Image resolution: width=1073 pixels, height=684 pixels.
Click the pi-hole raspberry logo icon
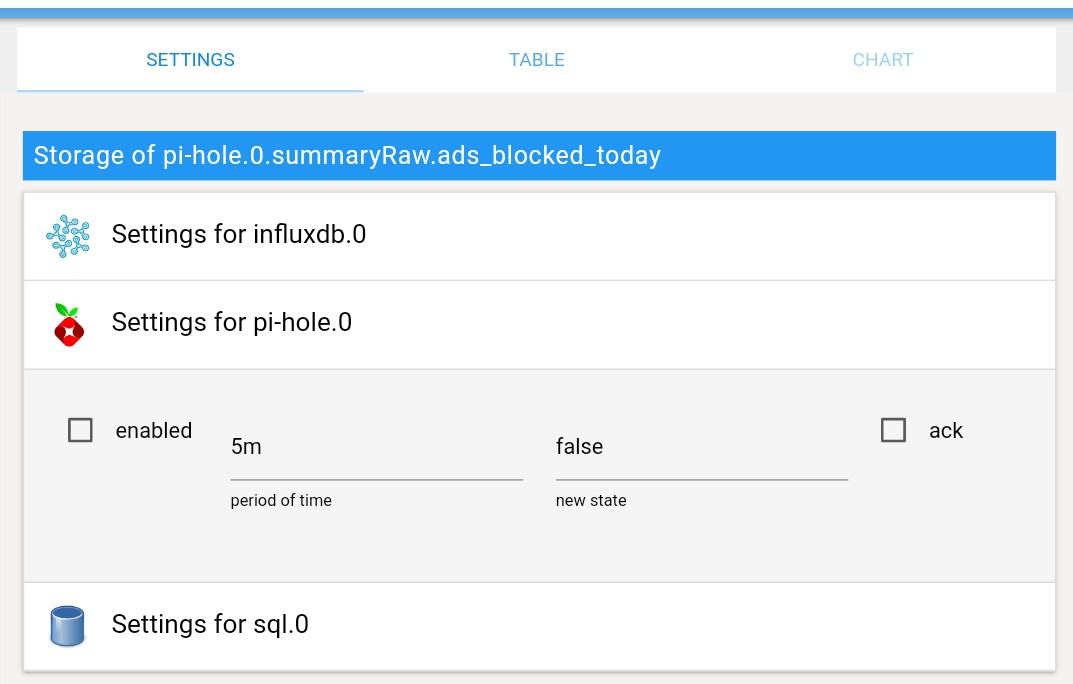pos(68,325)
